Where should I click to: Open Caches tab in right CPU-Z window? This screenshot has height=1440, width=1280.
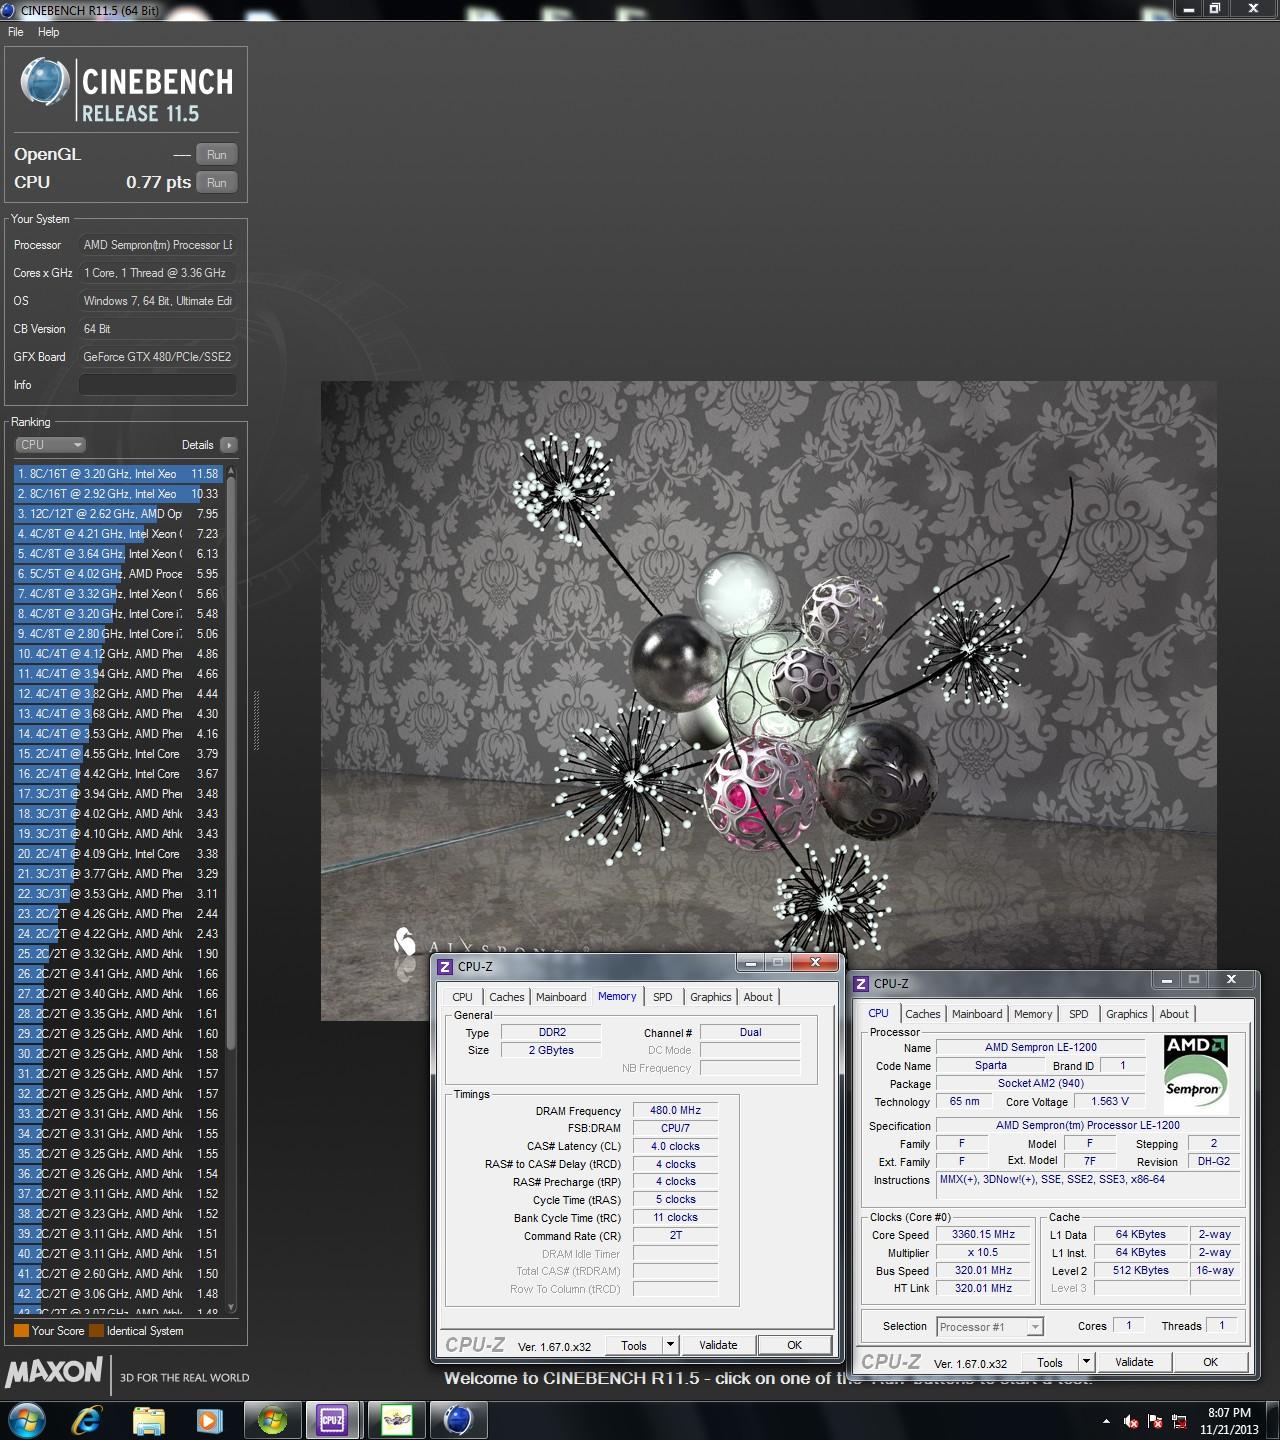pos(922,1014)
